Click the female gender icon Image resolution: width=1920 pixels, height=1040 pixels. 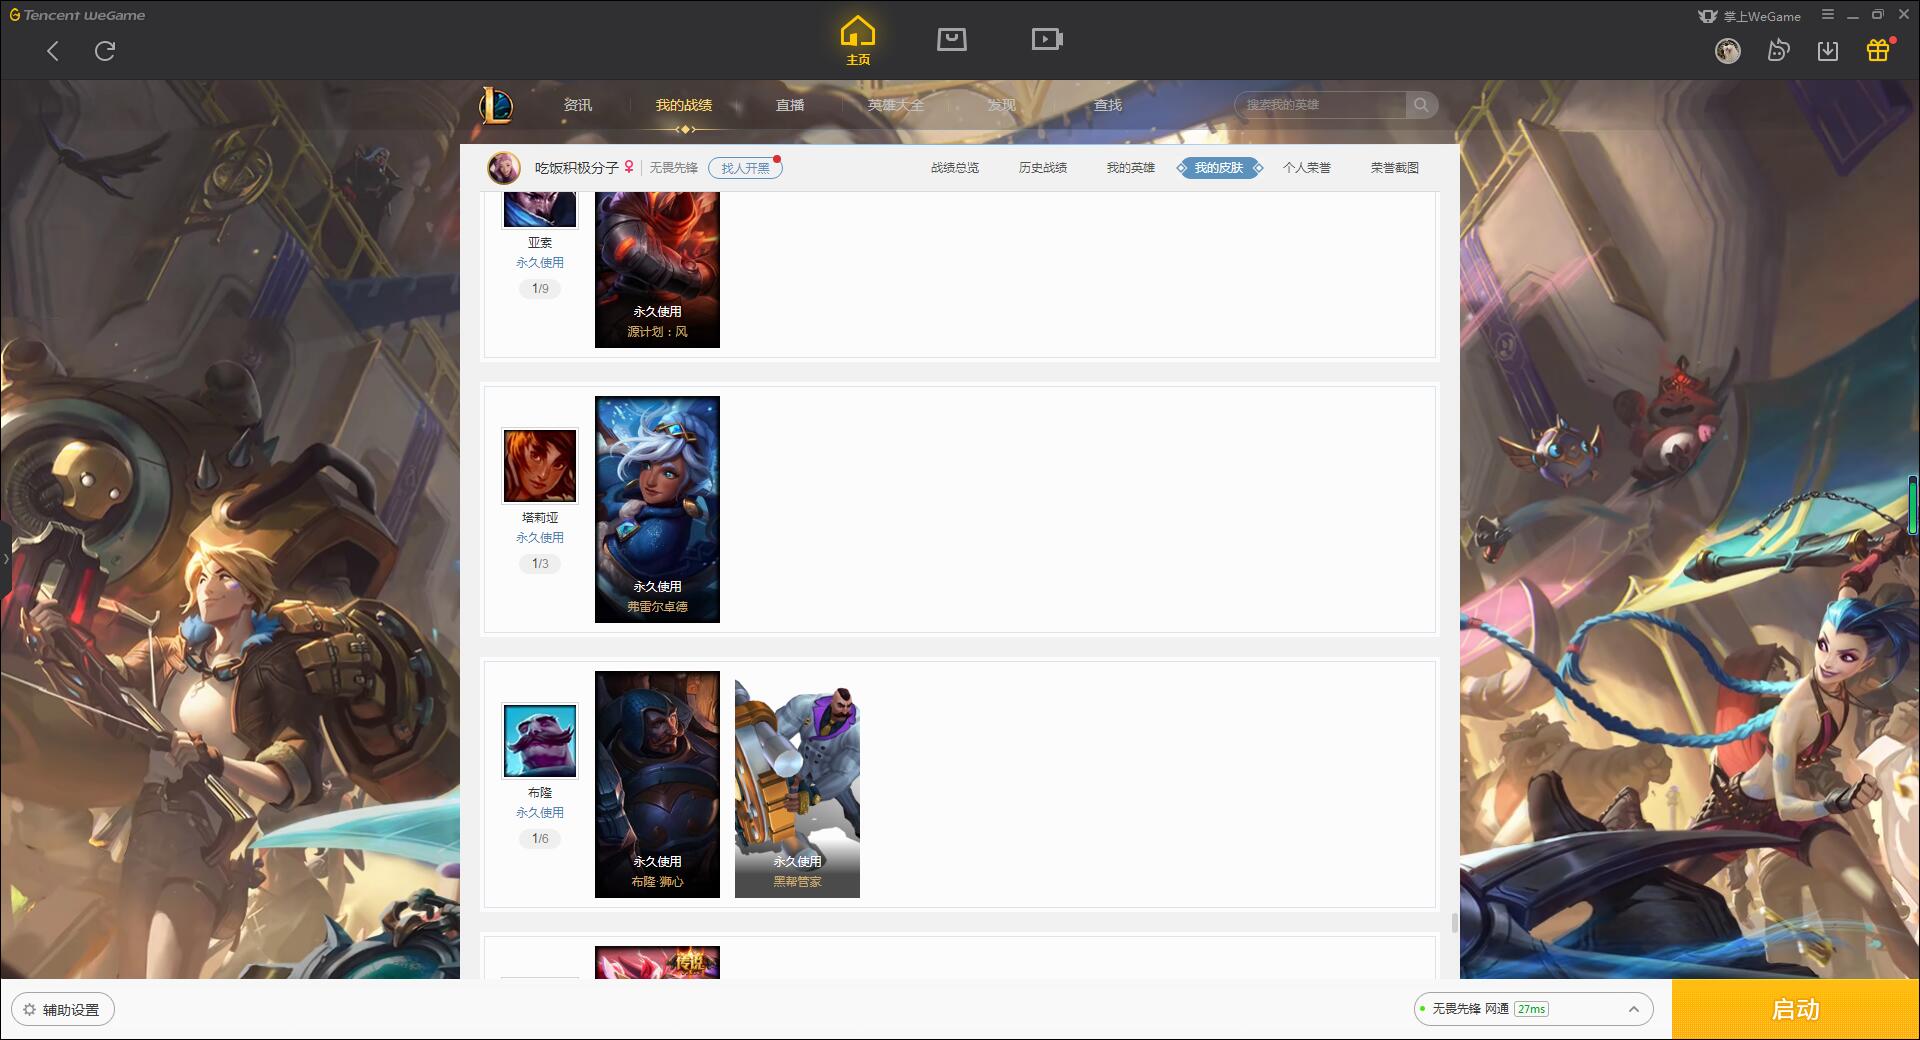coord(629,168)
